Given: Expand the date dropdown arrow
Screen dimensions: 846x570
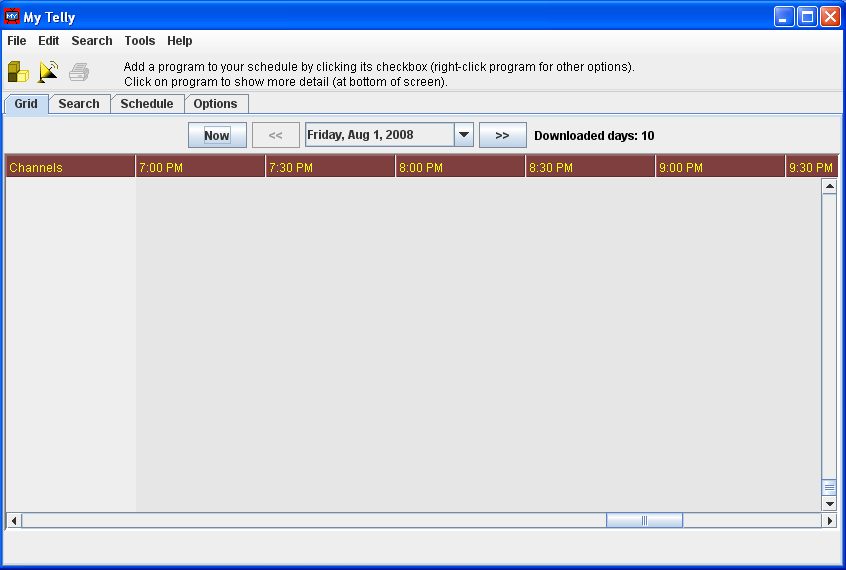Looking at the screenshot, I should 463,135.
